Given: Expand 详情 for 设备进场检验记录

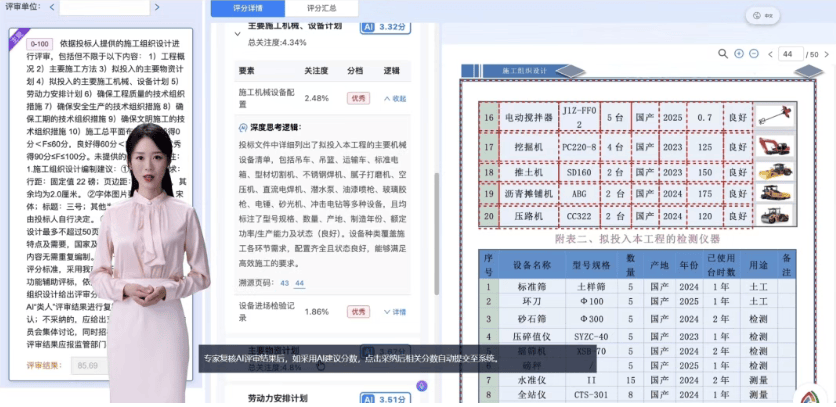Looking at the screenshot, I should [394, 311].
